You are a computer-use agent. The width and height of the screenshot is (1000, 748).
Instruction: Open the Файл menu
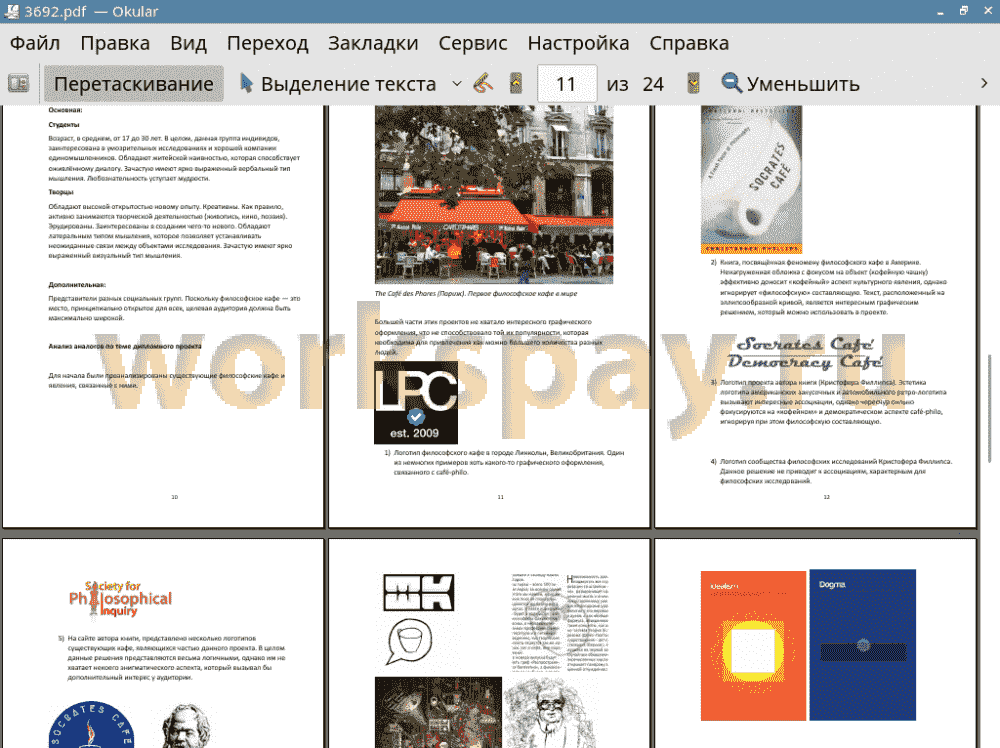[35, 43]
